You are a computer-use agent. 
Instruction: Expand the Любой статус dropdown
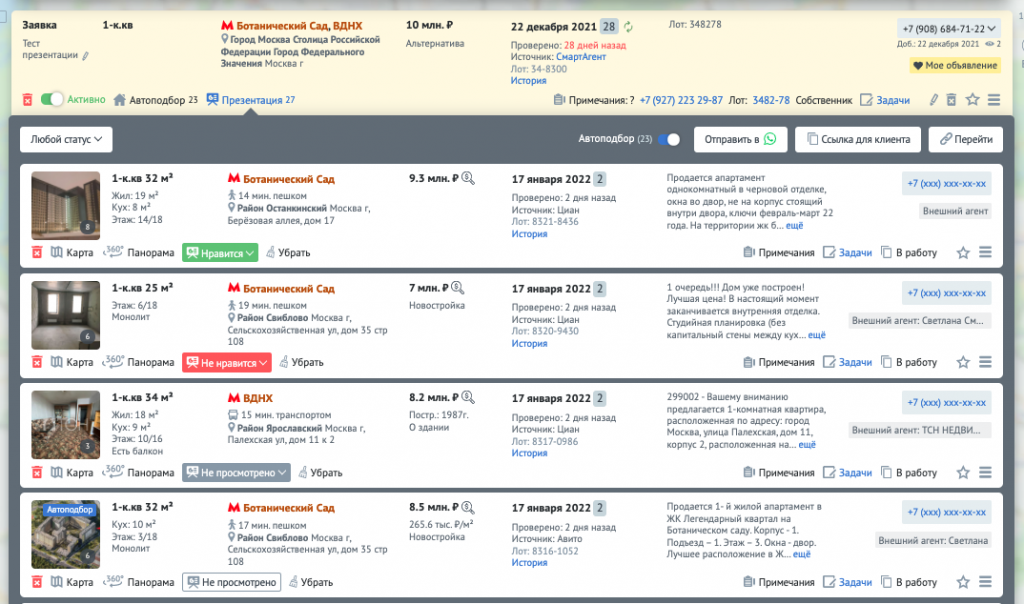point(66,140)
